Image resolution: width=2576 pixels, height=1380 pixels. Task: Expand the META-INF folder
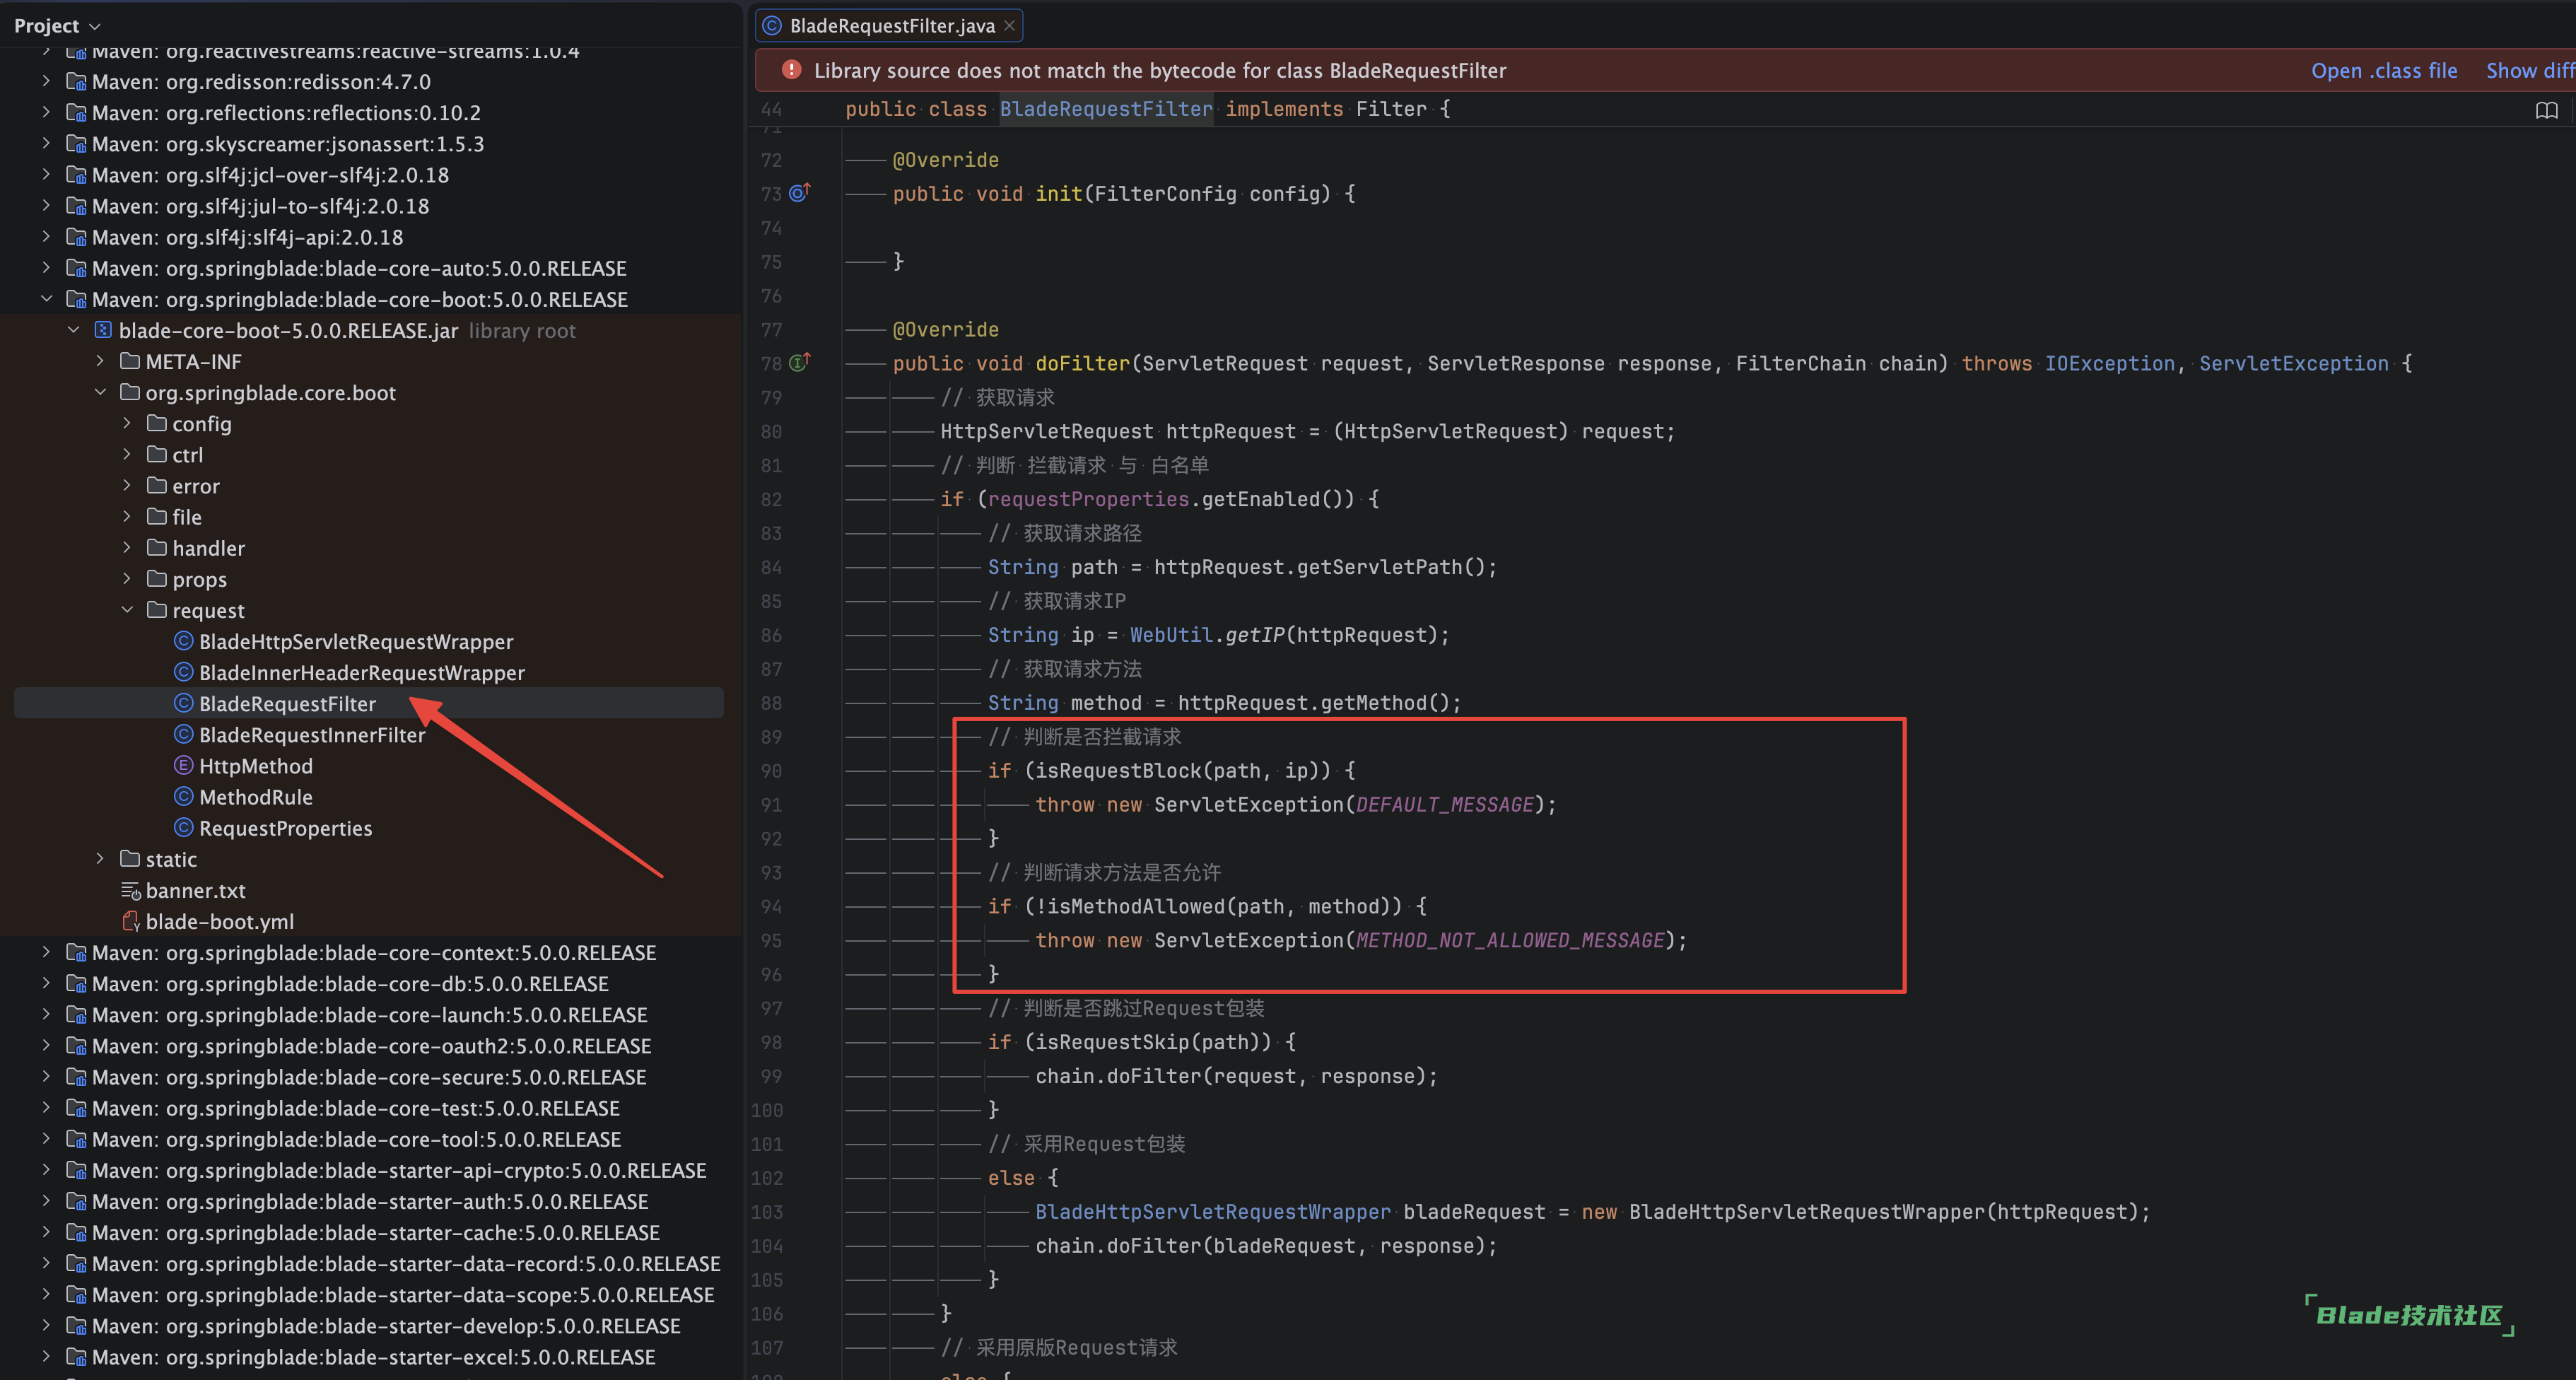pos(100,361)
